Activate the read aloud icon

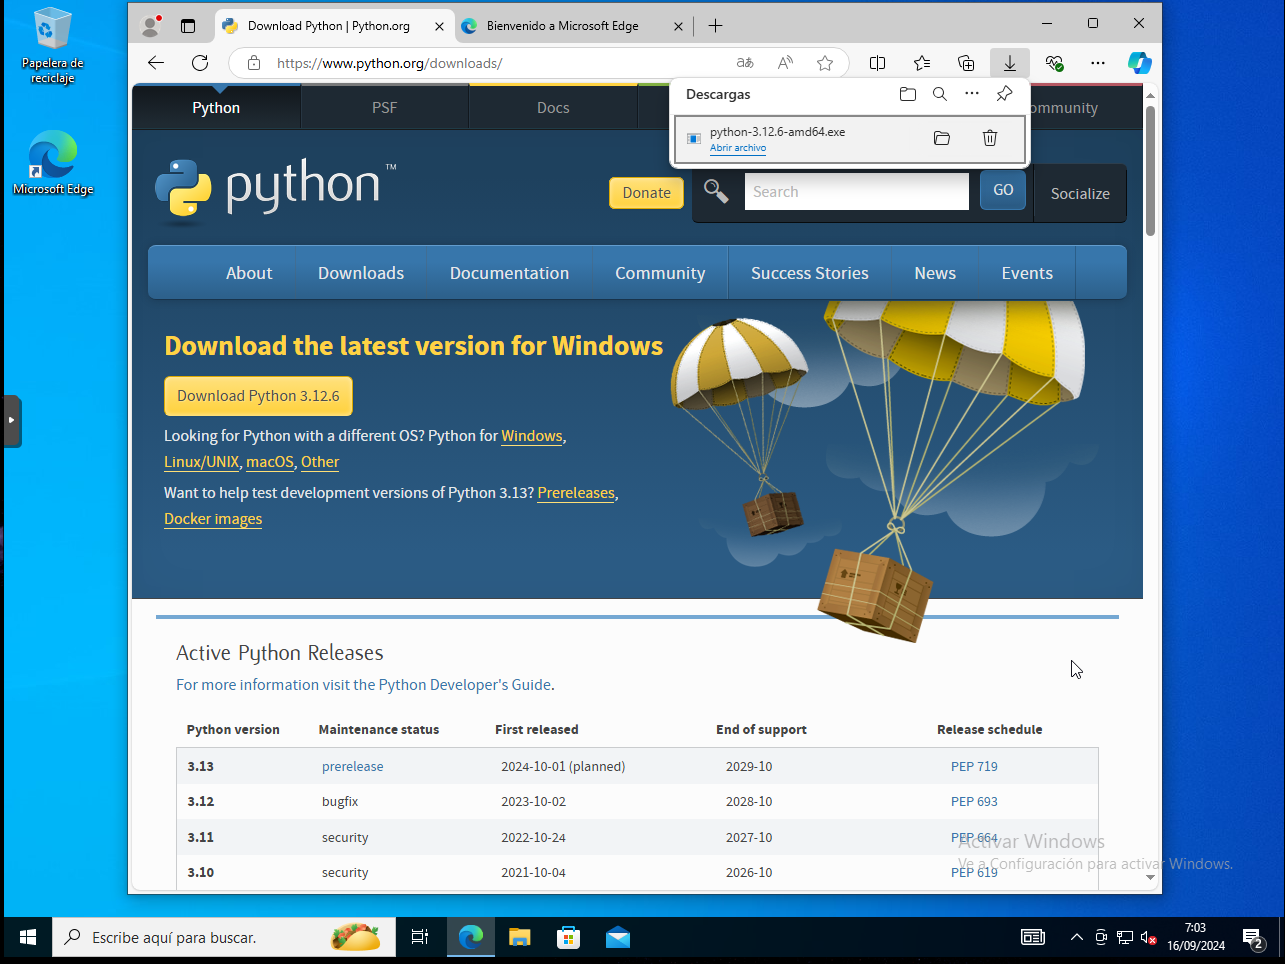(785, 63)
